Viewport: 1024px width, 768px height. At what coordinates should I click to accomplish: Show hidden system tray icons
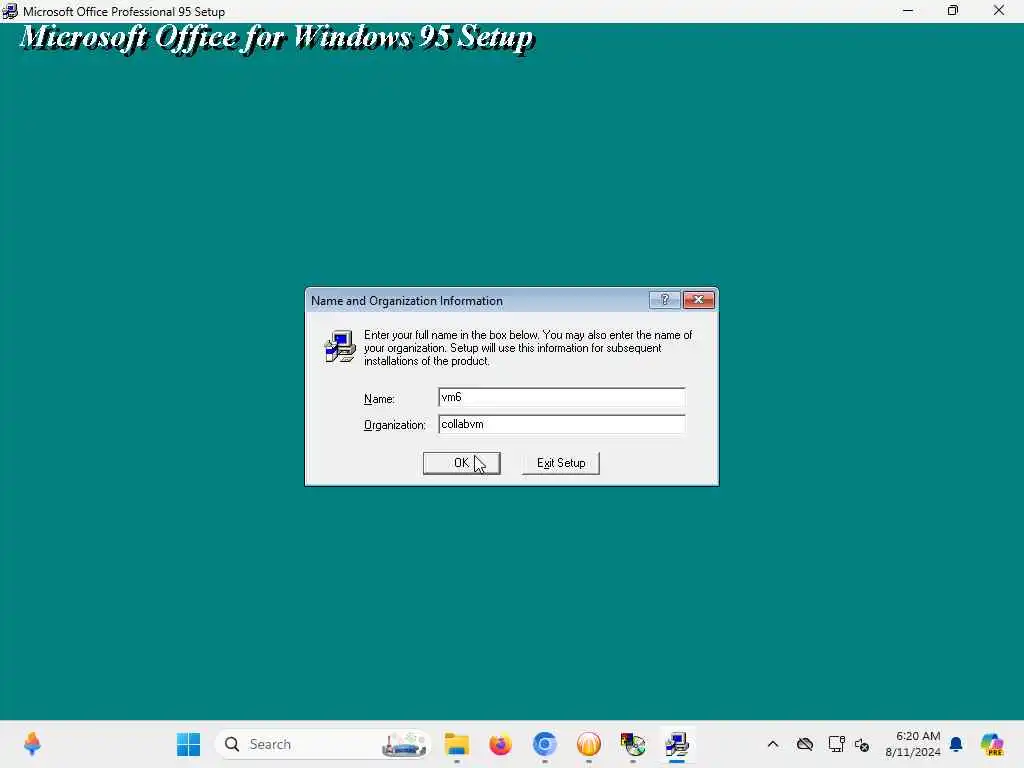(x=773, y=744)
